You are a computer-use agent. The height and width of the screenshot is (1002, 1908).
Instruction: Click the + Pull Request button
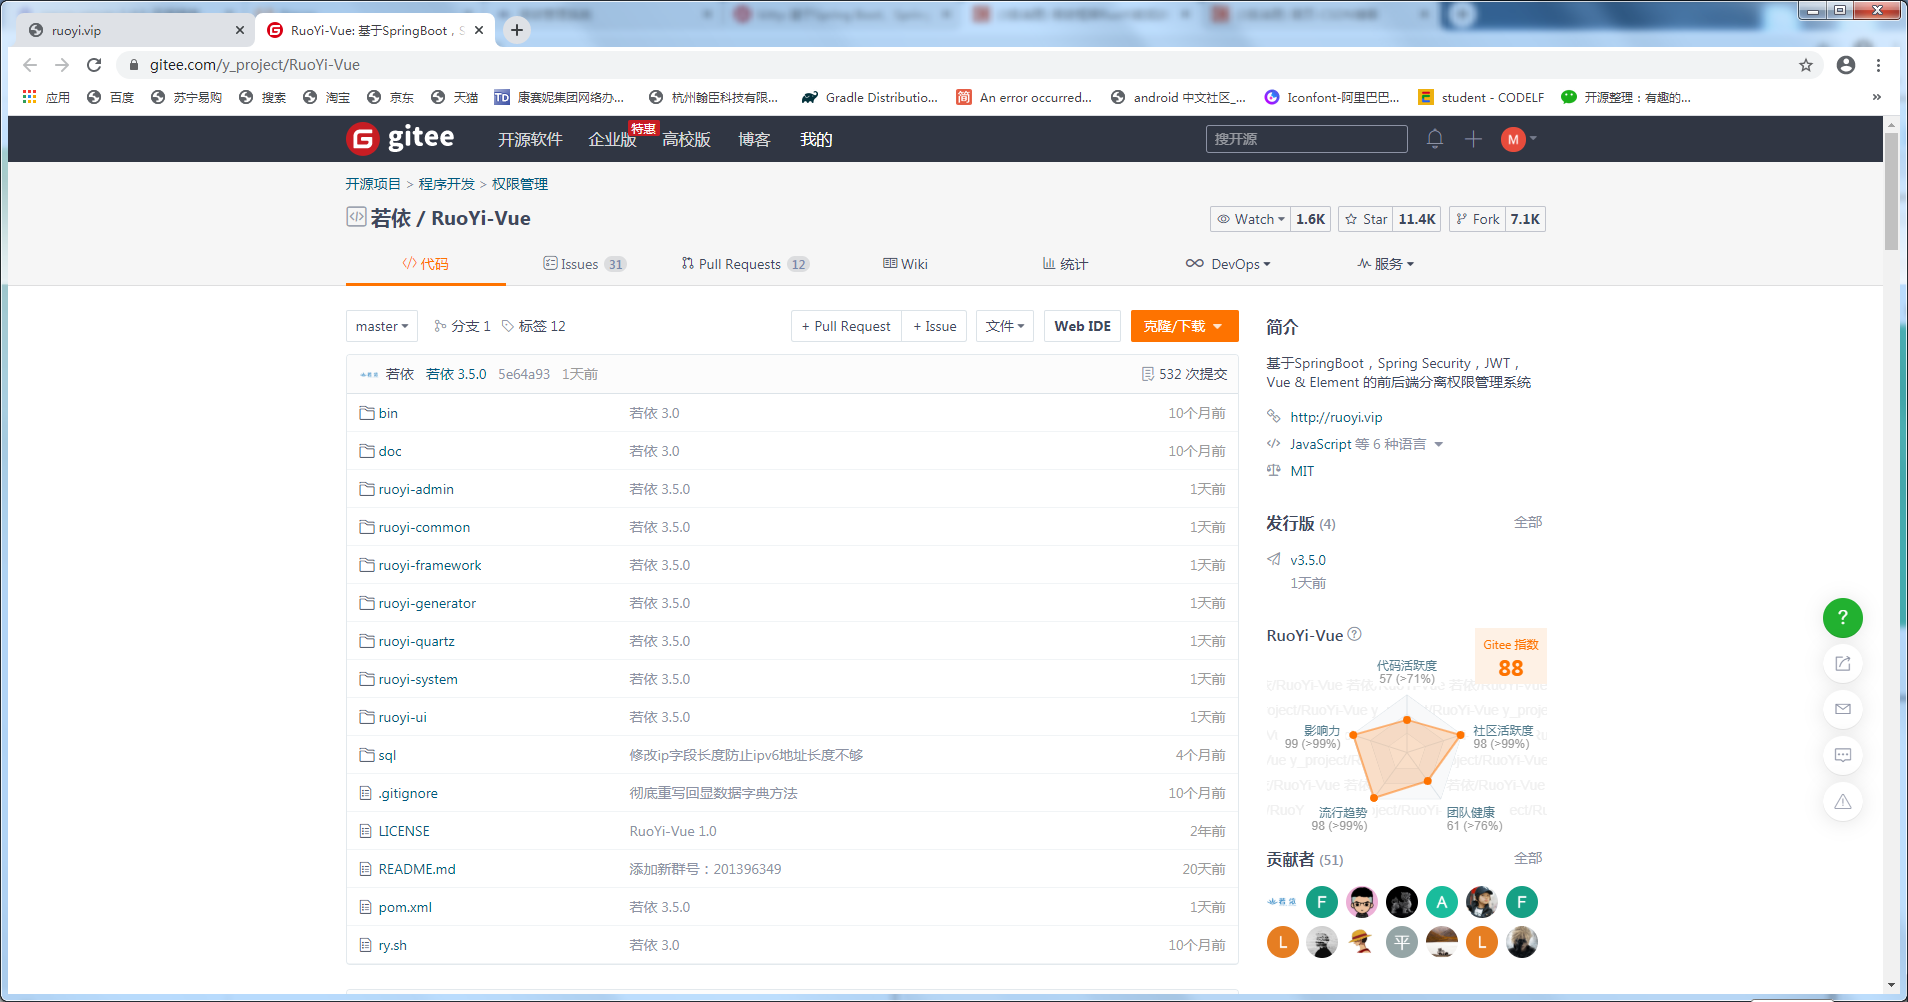tap(845, 325)
